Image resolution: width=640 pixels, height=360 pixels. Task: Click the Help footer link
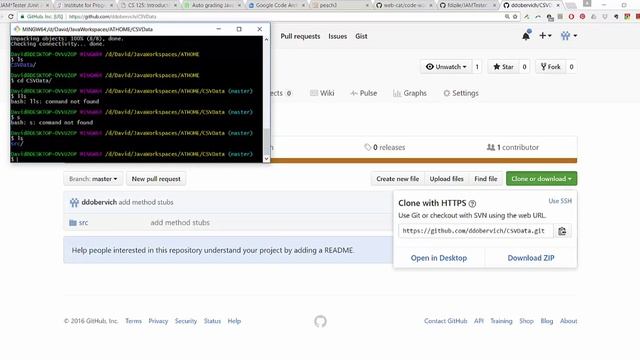point(234,321)
